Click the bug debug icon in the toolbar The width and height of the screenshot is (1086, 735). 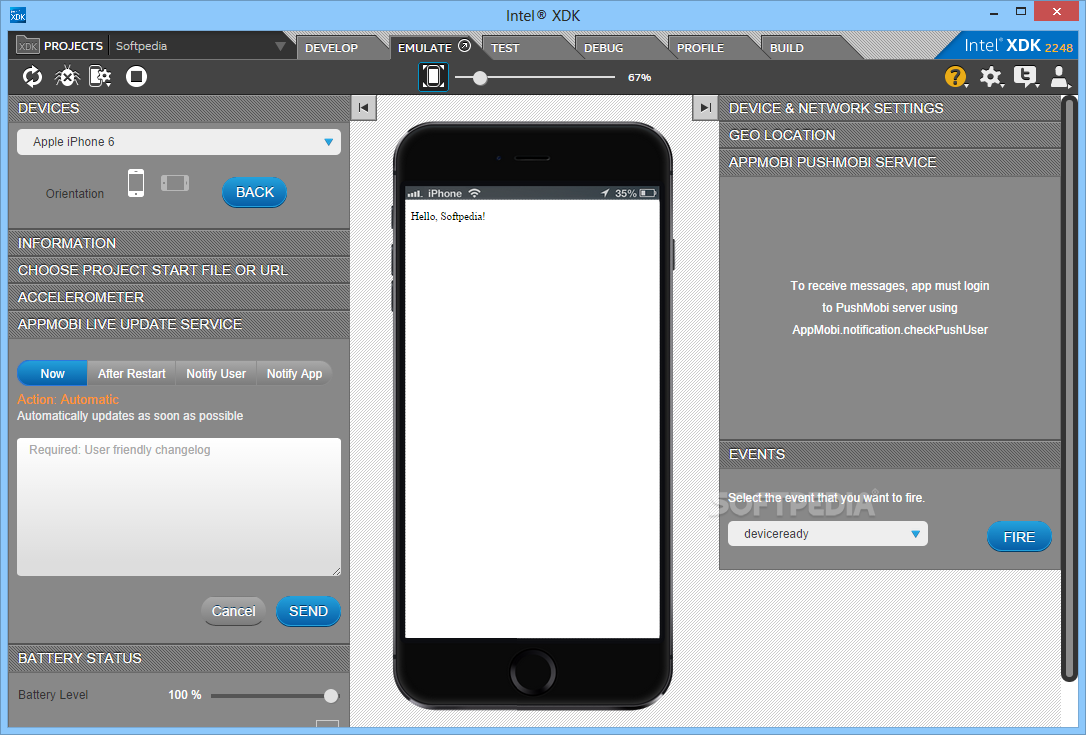(67, 76)
